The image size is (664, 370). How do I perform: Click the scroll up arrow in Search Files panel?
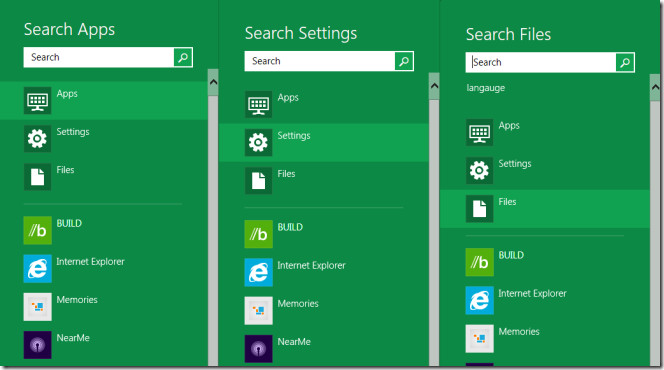pyautogui.click(x=655, y=87)
